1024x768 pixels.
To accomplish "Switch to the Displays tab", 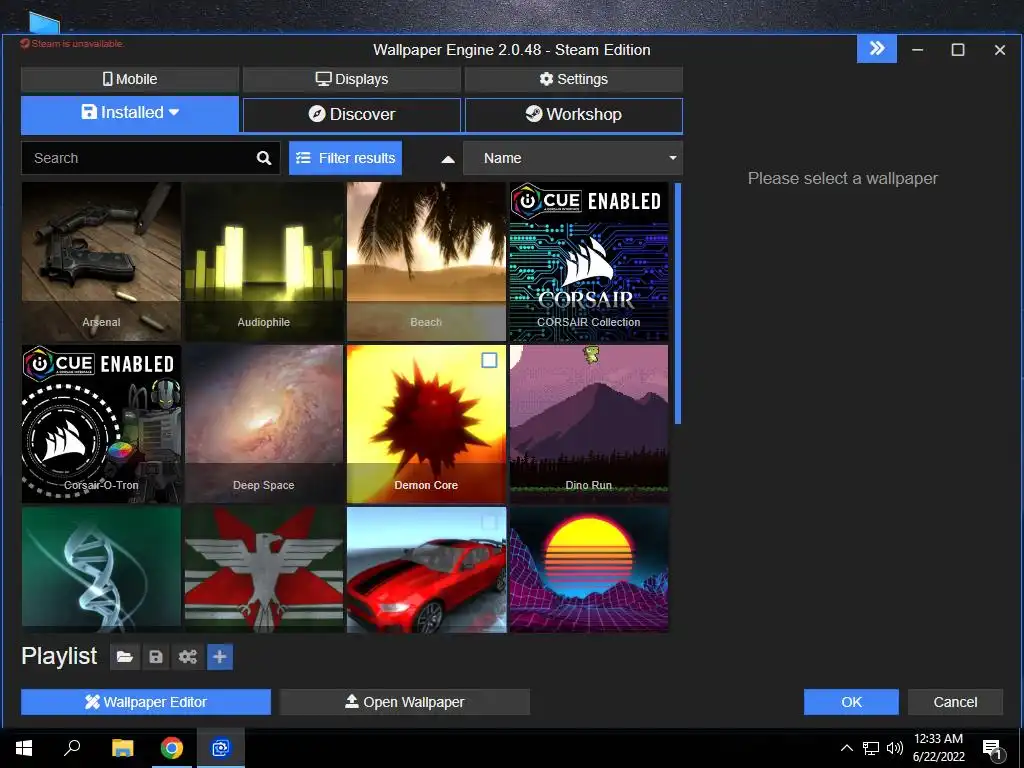I will coord(352,79).
